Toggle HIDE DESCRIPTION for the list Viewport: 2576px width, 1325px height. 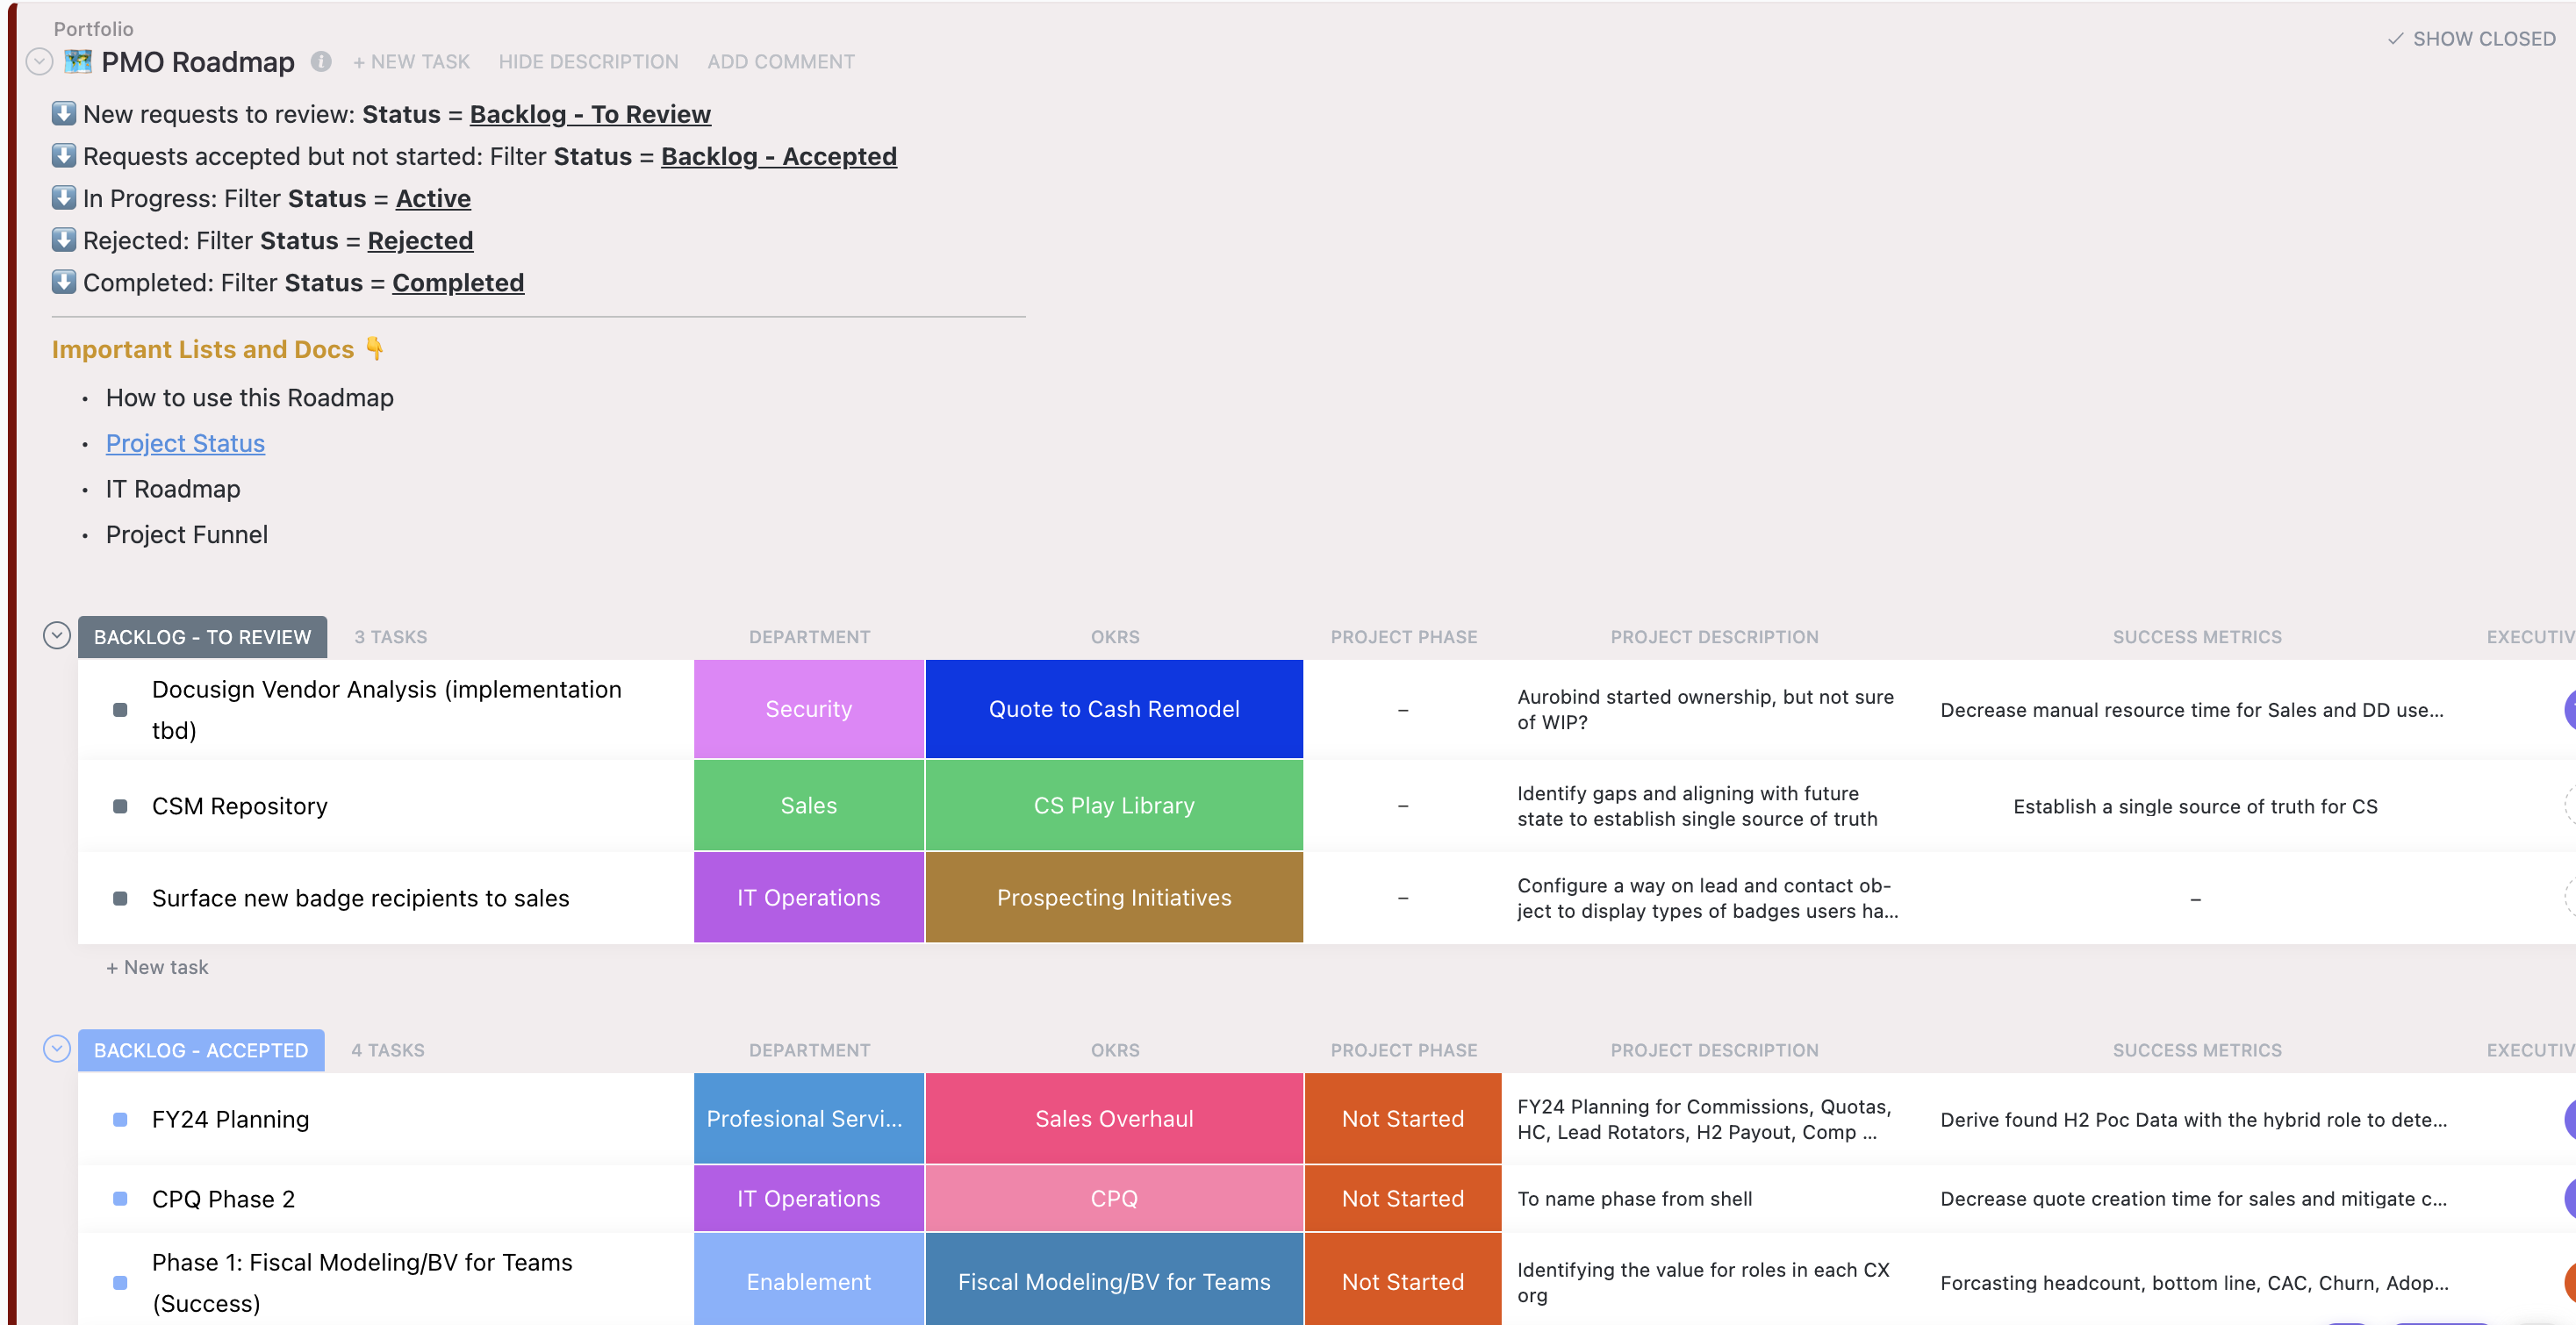coord(588,61)
